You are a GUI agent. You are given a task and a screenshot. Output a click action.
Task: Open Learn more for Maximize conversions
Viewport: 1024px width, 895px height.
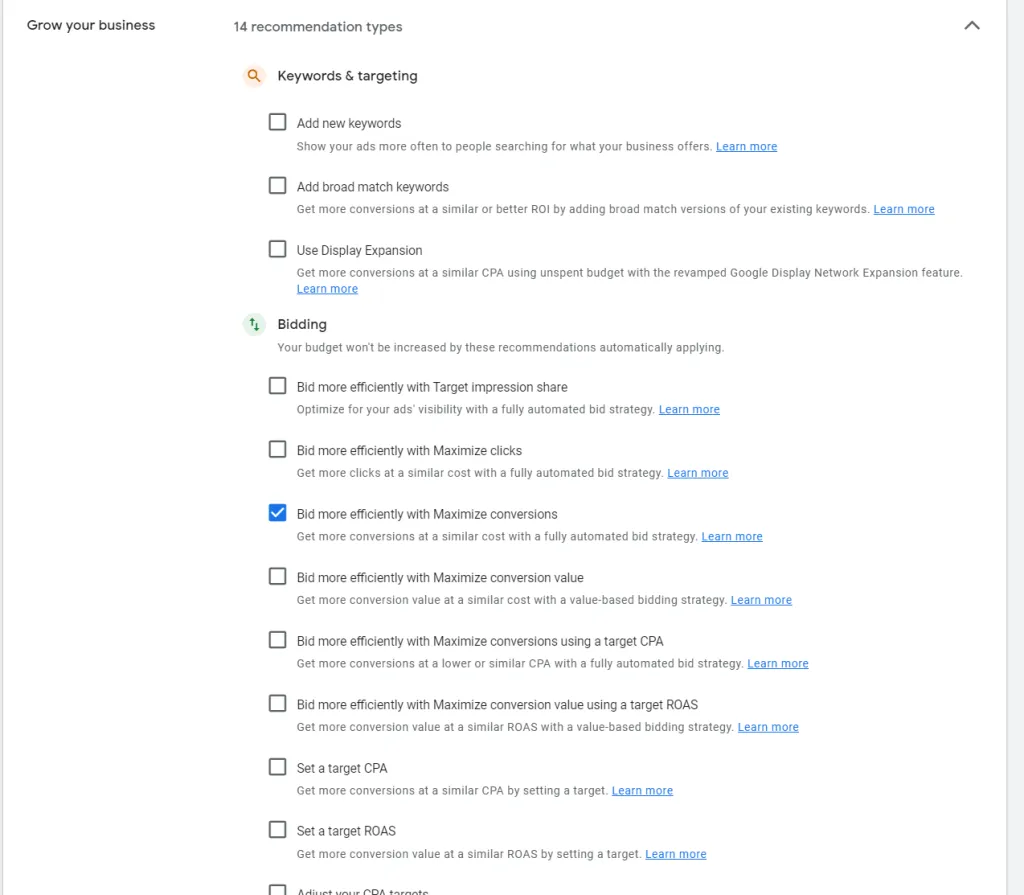click(731, 537)
